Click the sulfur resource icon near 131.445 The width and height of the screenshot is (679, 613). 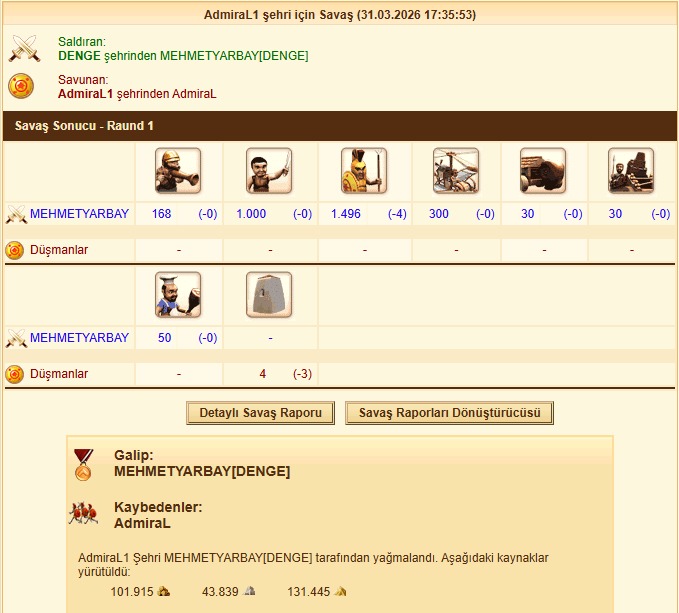[x=340, y=591]
